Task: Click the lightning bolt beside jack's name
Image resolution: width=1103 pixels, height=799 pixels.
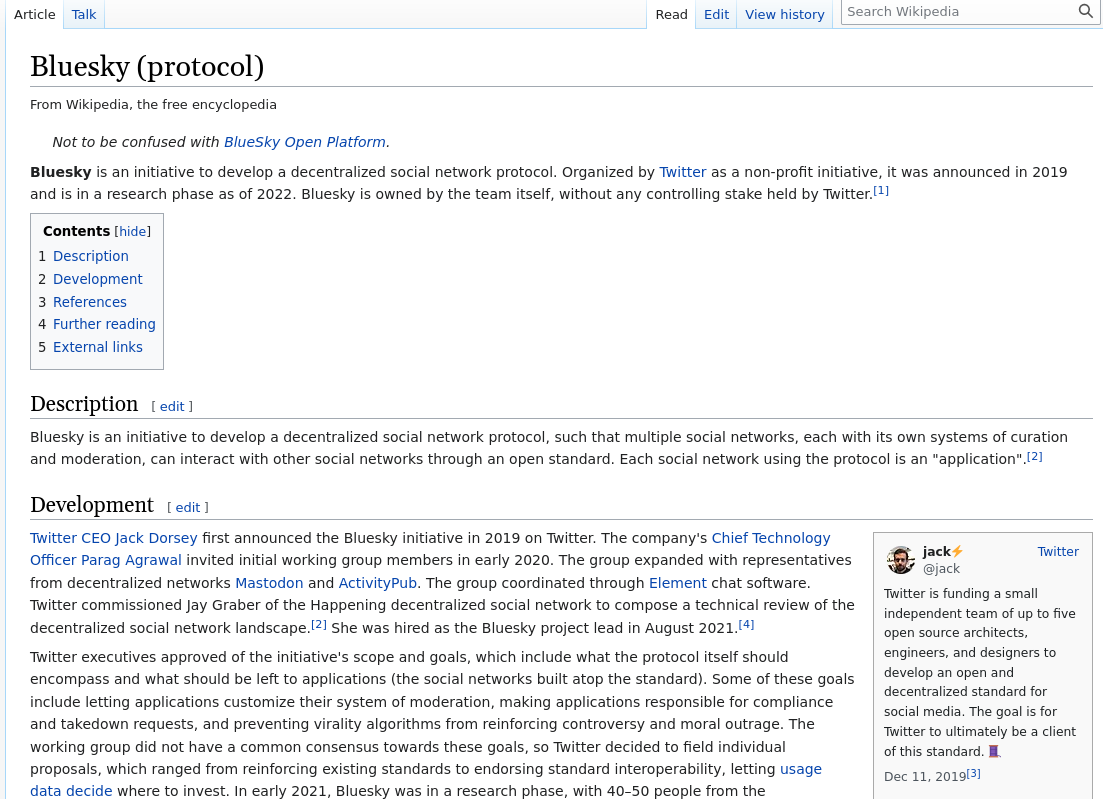Action: [x=957, y=551]
